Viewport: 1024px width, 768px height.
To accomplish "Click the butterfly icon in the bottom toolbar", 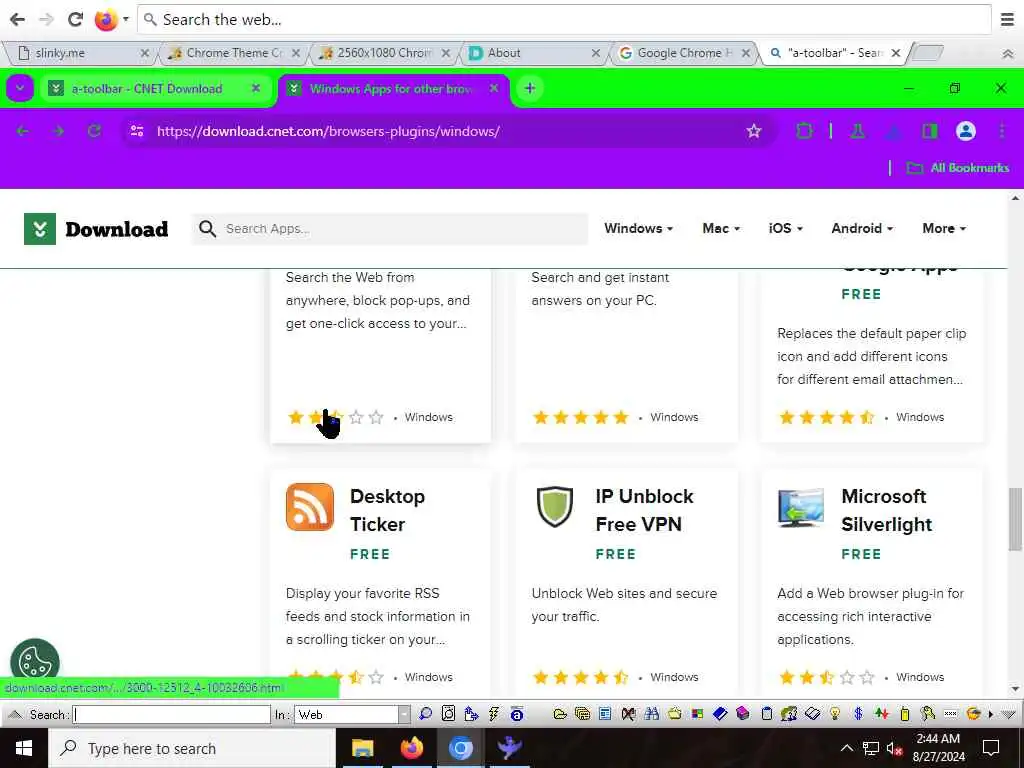I will click(628, 714).
